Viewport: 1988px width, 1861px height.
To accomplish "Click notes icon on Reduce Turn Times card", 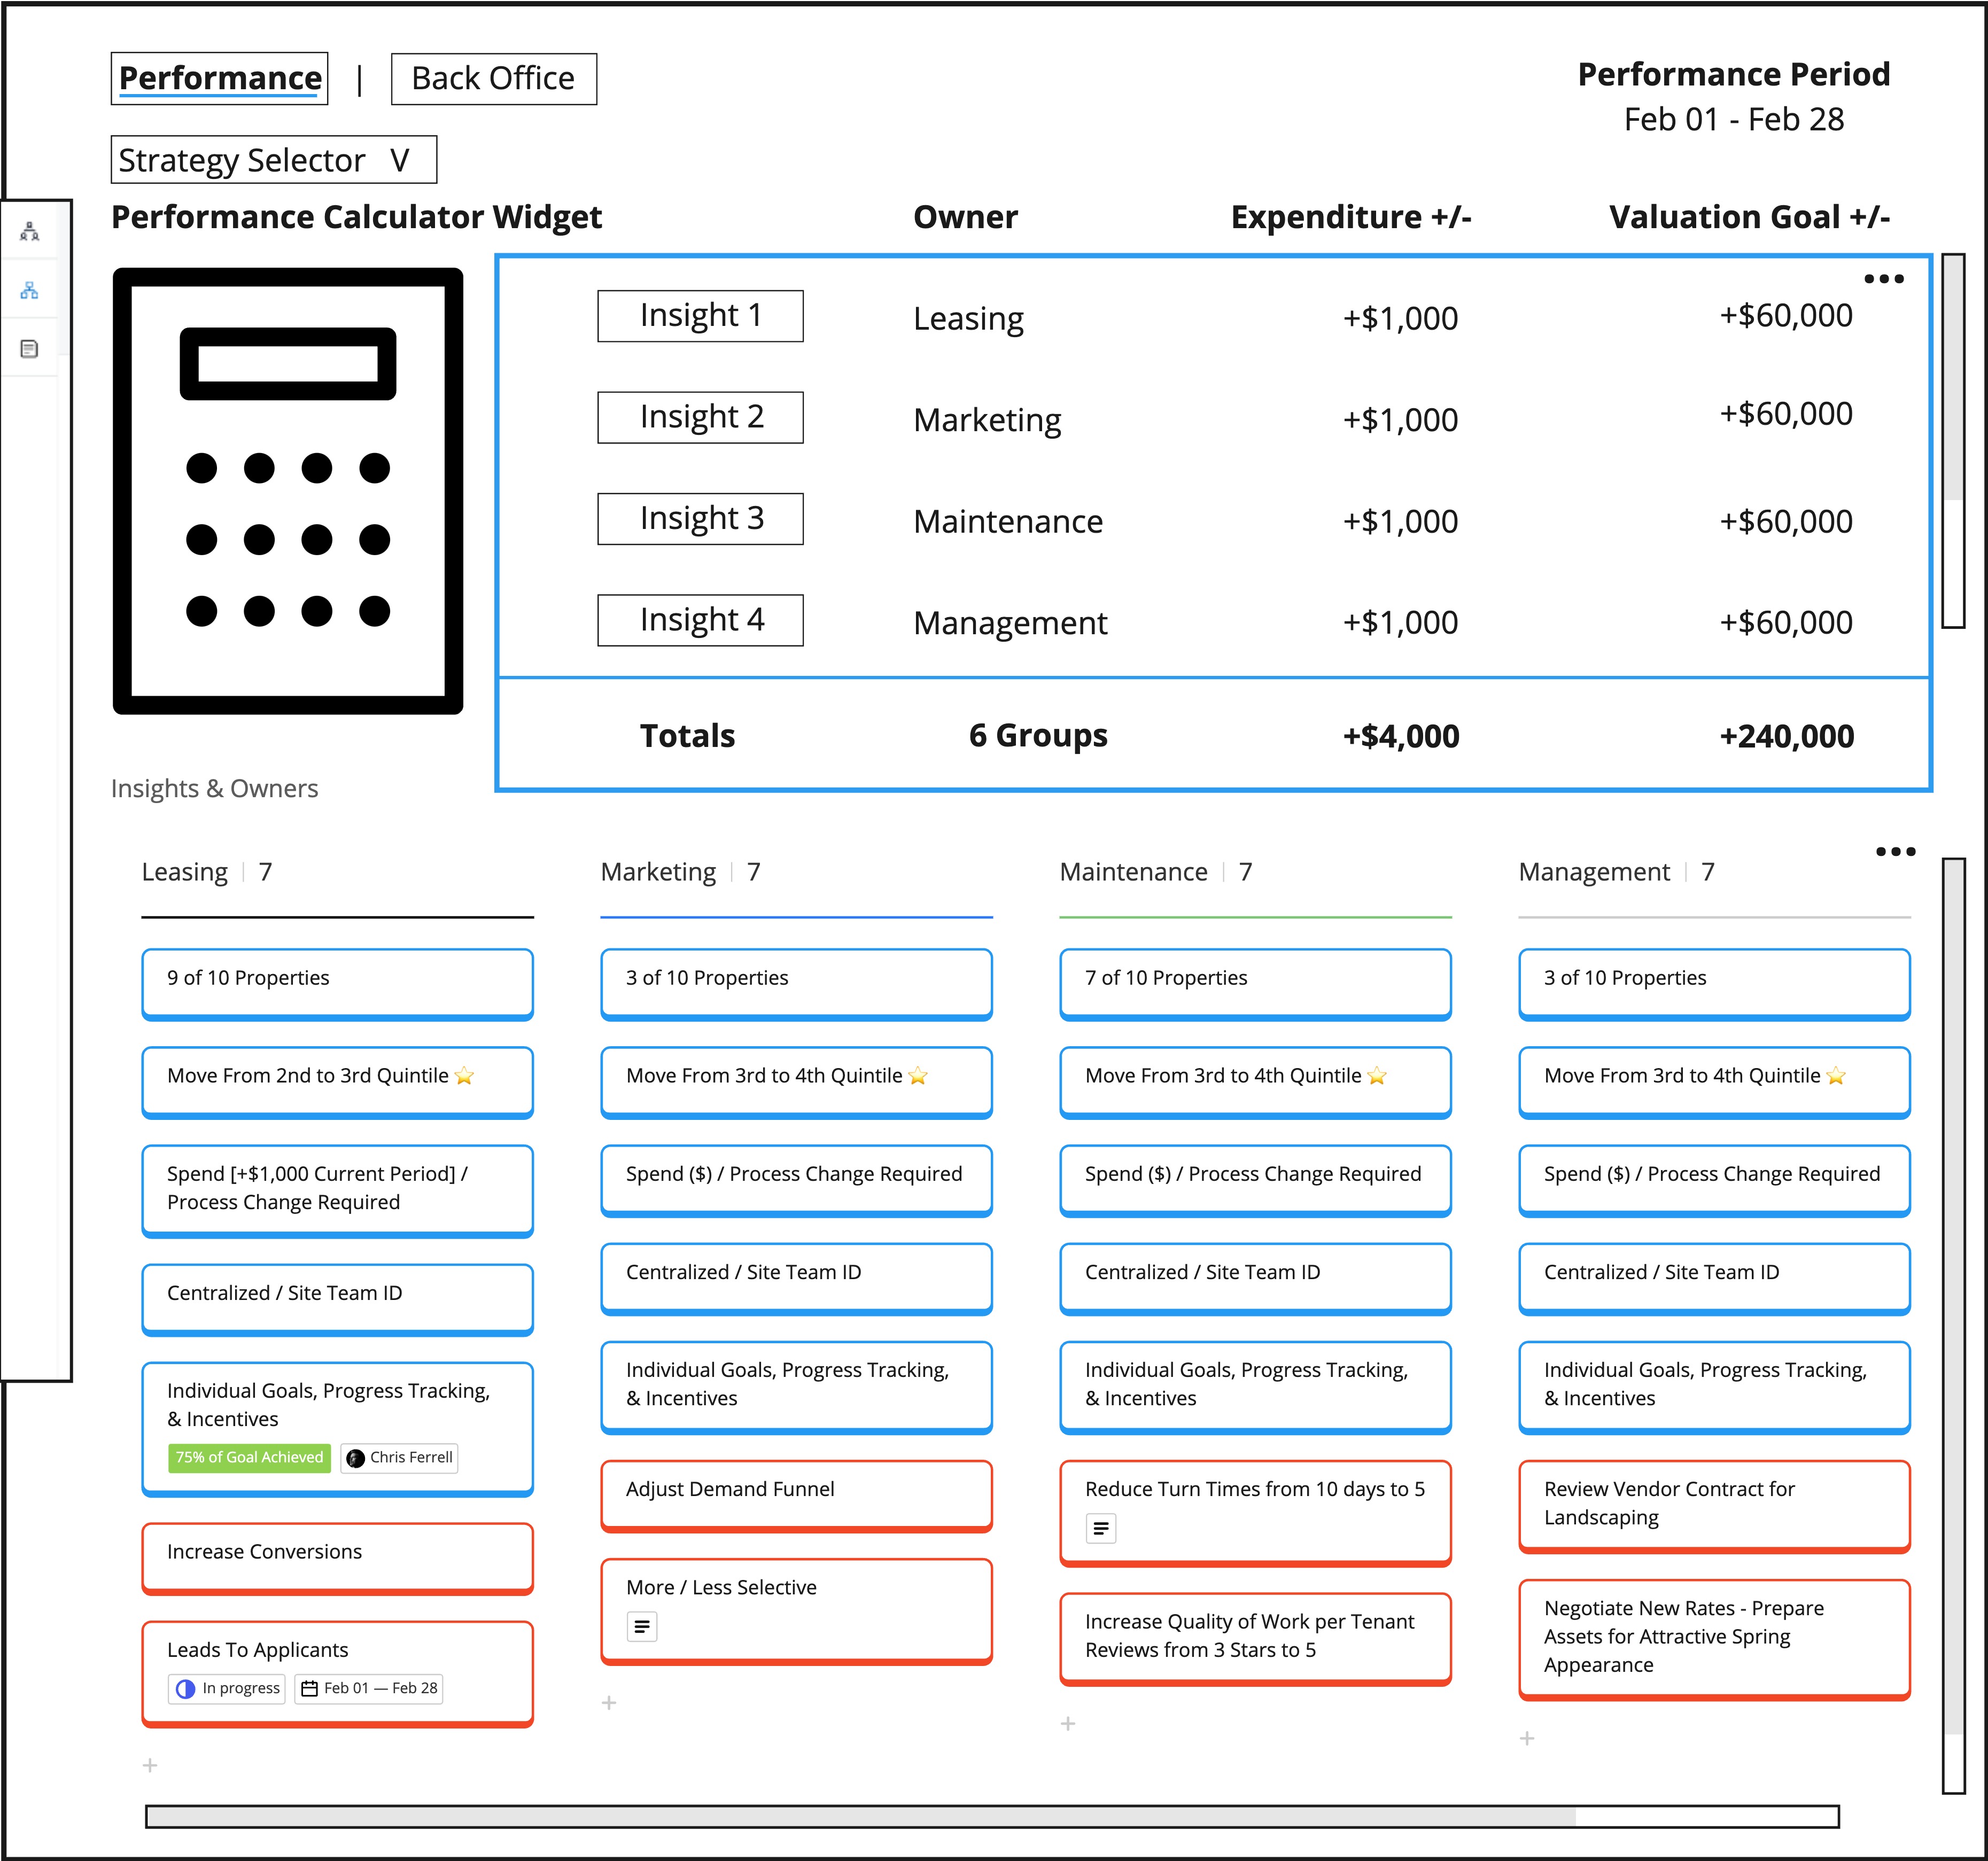I will pyautogui.click(x=1101, y=1528).
